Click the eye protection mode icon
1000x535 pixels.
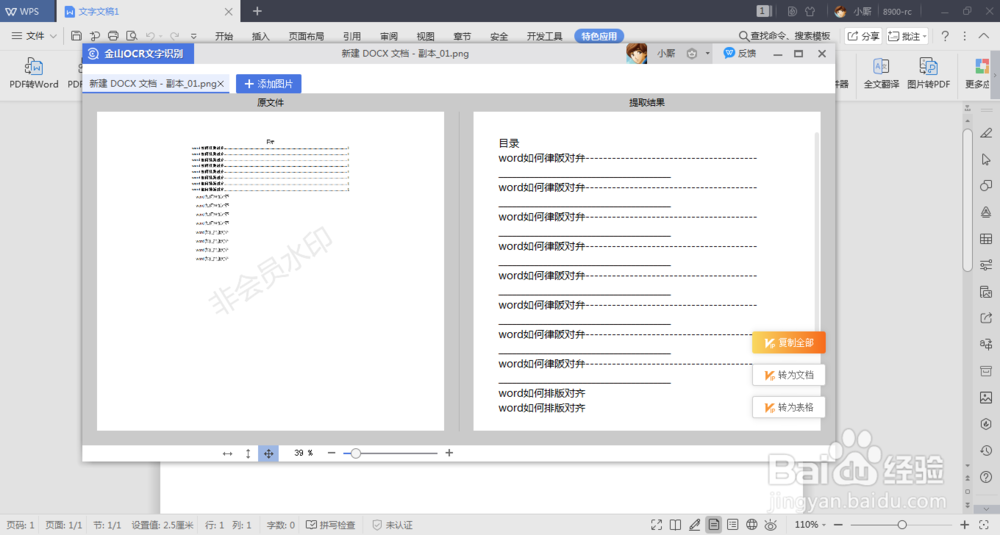pyautogui.click(x=771, y=525)
